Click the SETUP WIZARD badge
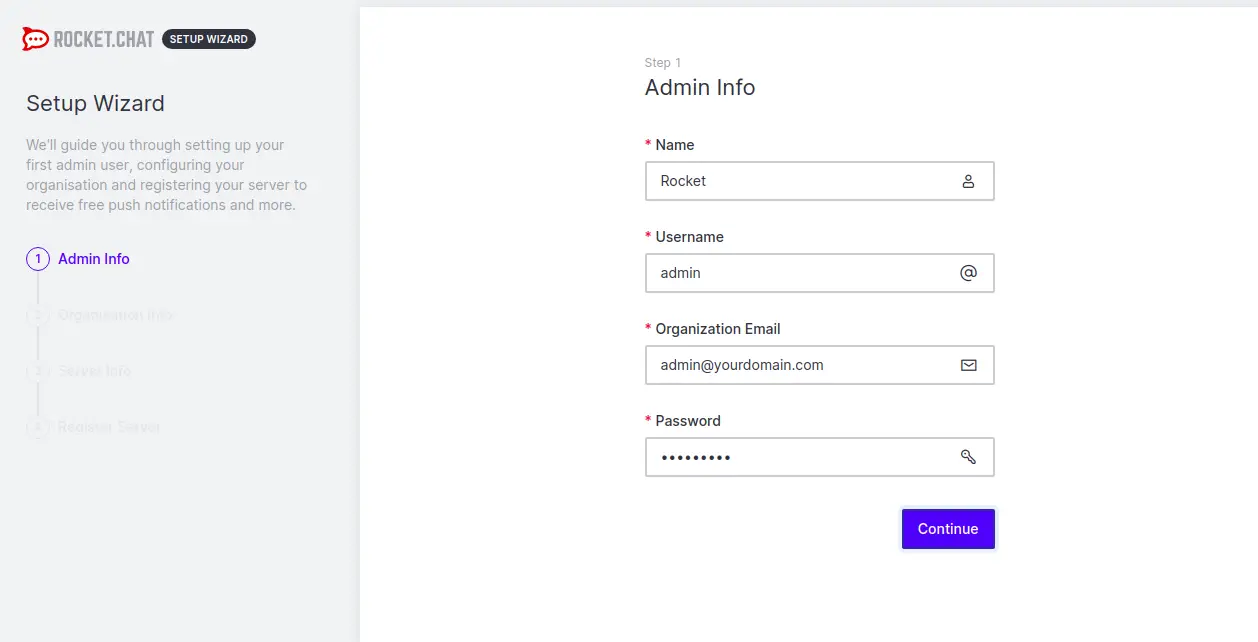This screenshot has height=642, width=1258. 209,39
